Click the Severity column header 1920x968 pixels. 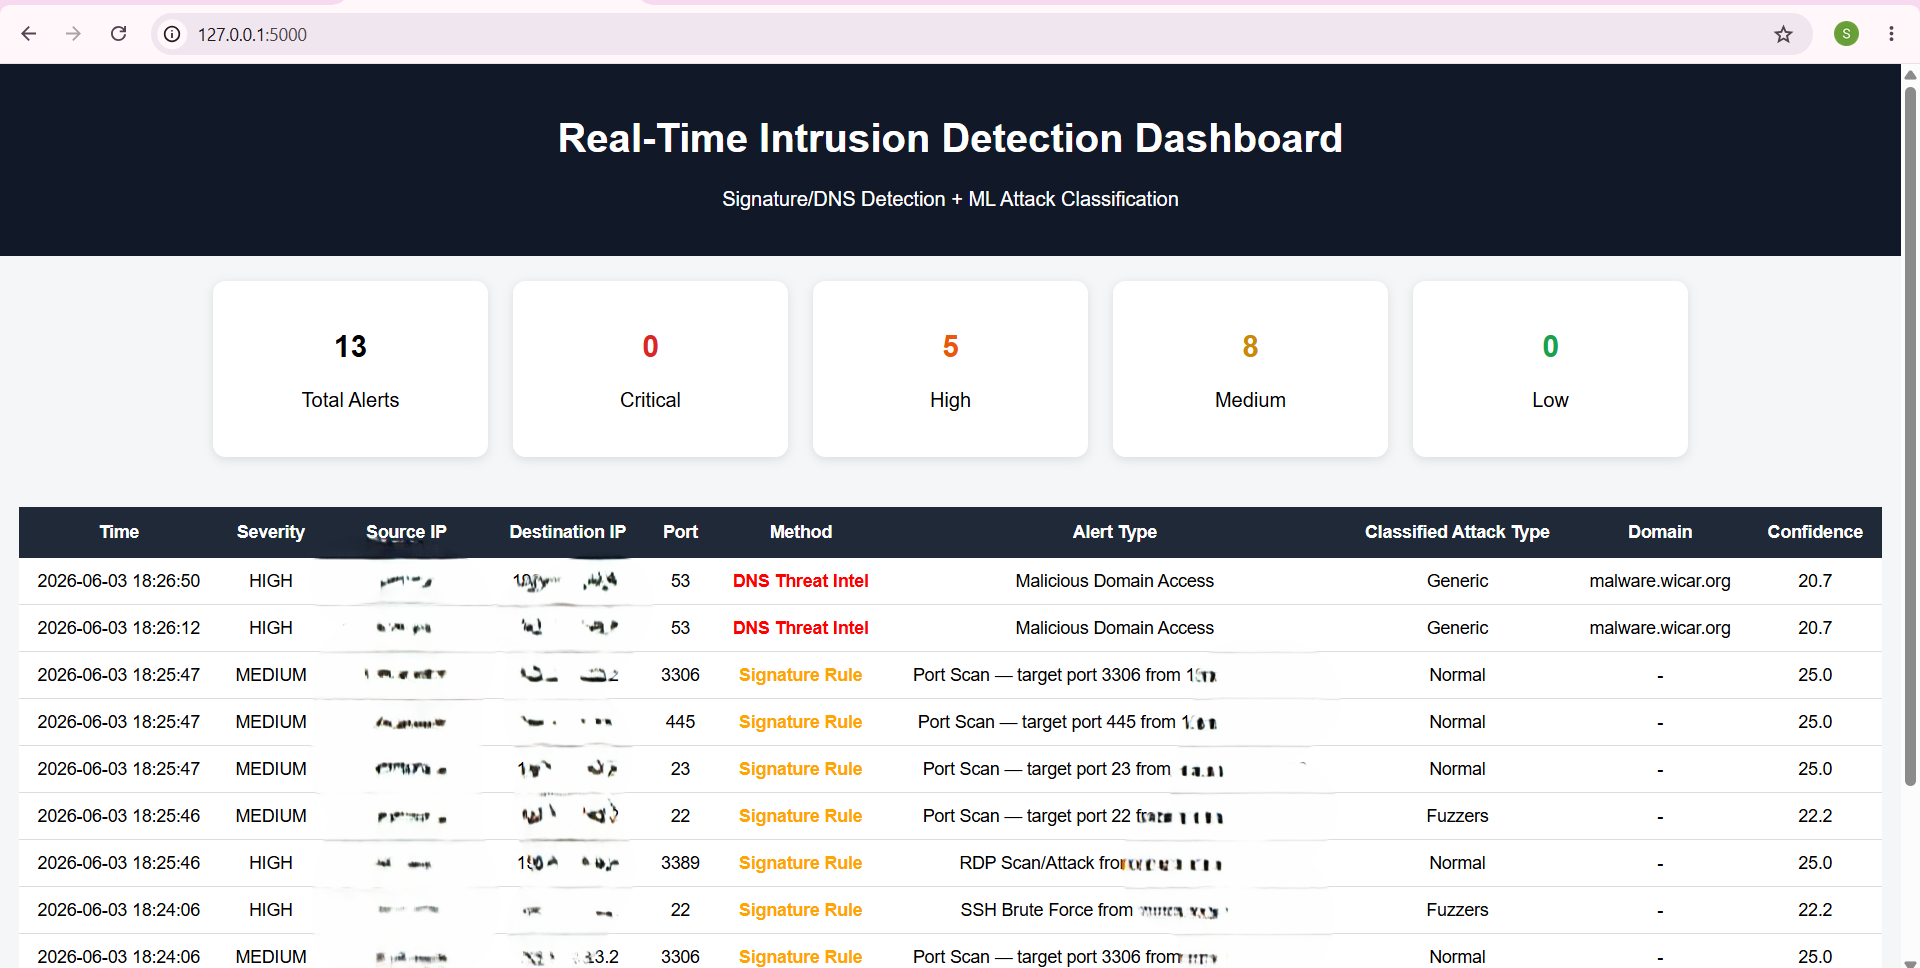[271, 532]
